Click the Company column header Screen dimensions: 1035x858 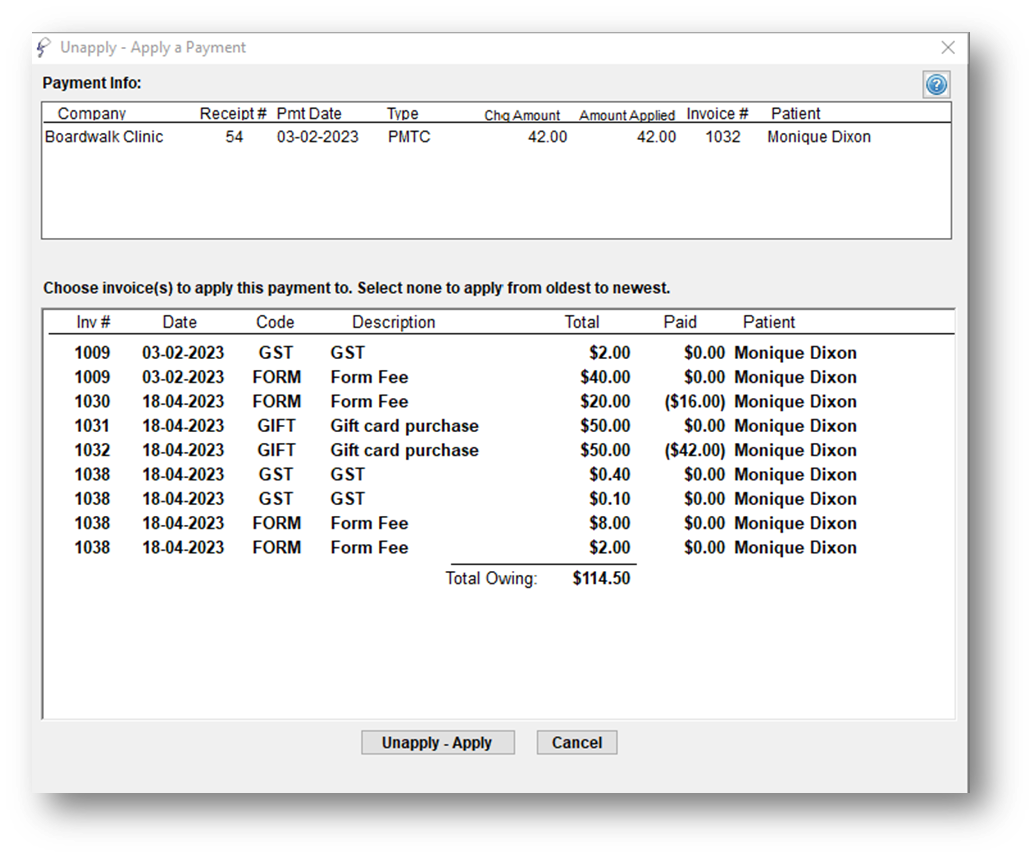click(x=92, y=114)
